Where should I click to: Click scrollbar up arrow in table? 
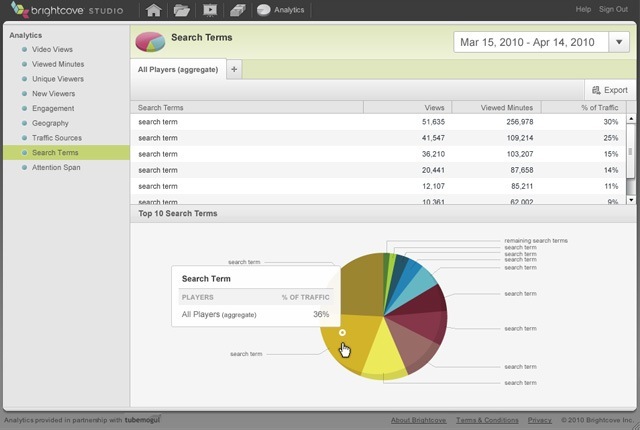point(631,119)
